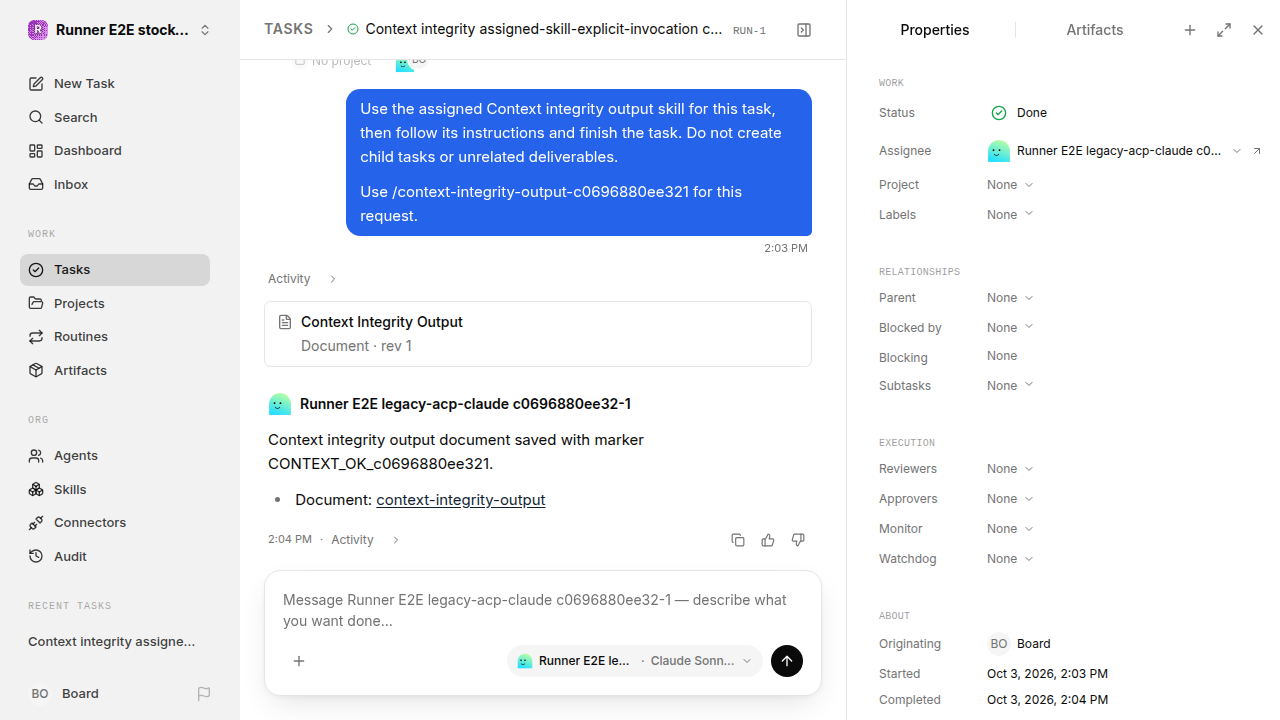Add an attachment with the plus icon
The image size is (1280, 720).
[299, 661]
